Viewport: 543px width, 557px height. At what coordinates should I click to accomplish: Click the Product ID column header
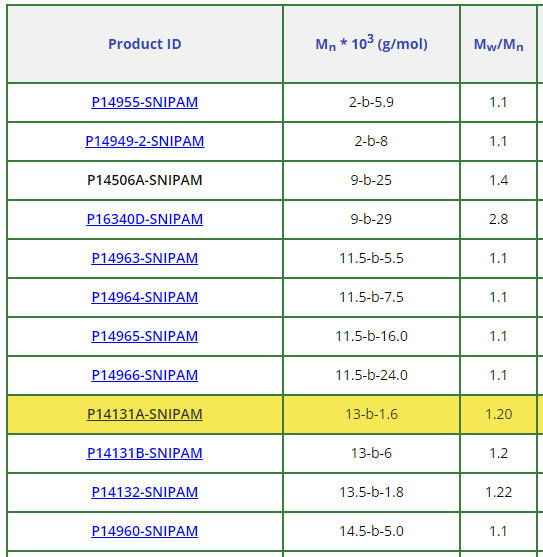145,44
